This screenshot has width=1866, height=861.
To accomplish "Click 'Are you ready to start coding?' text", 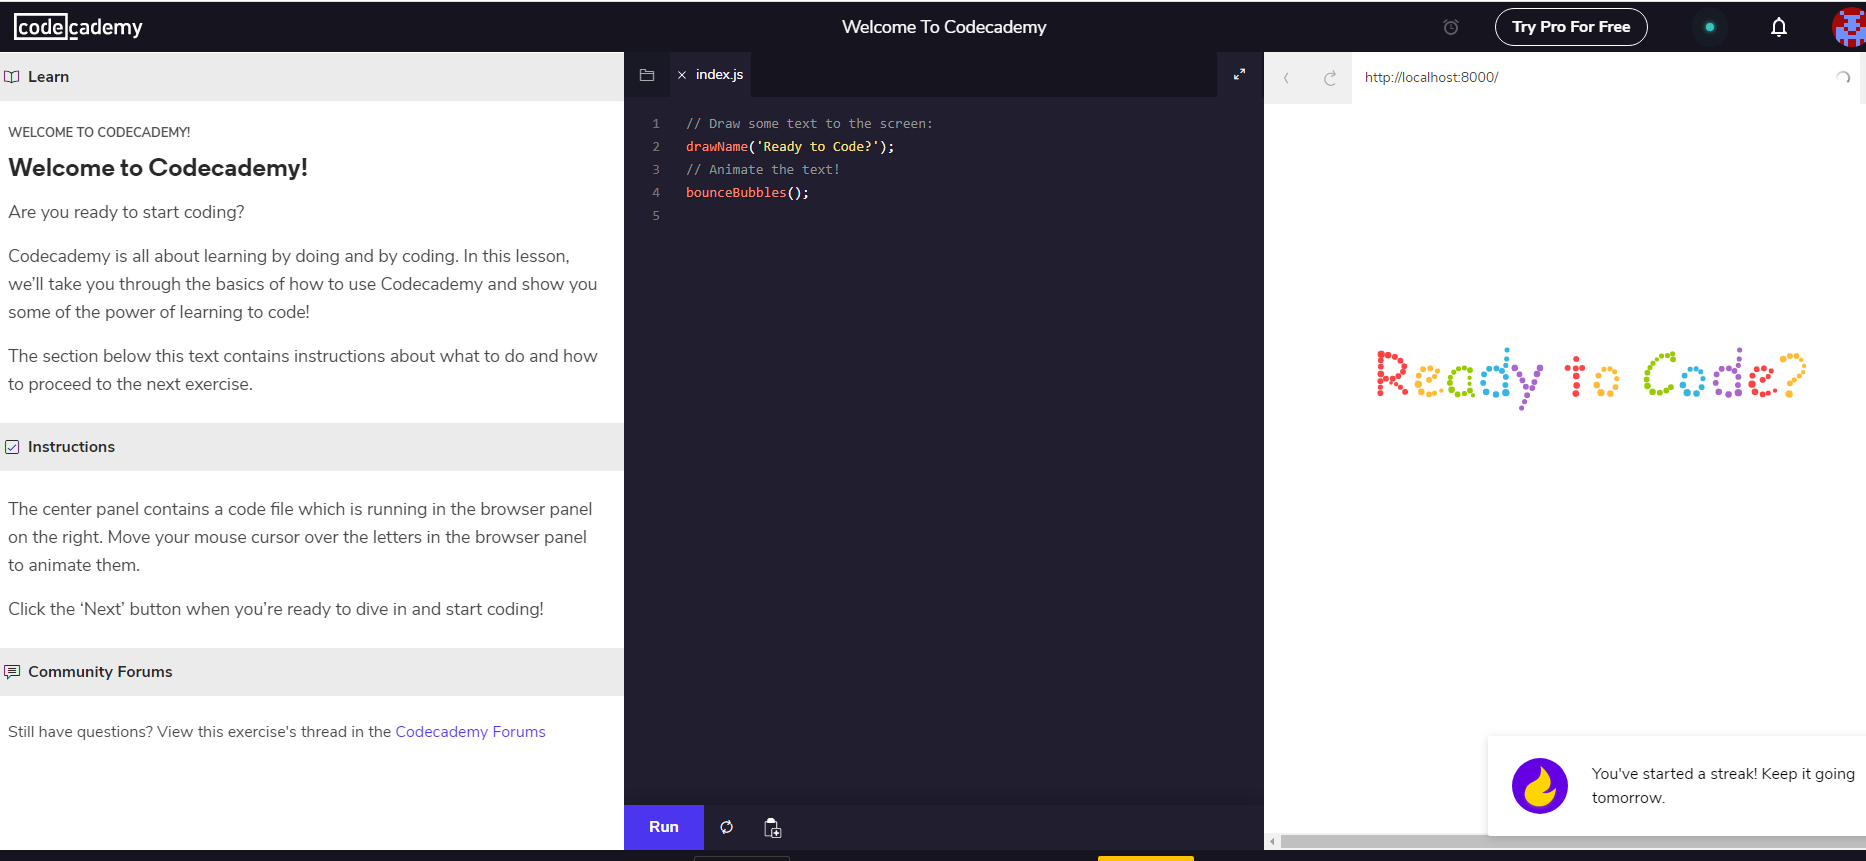I will [126, 212].
